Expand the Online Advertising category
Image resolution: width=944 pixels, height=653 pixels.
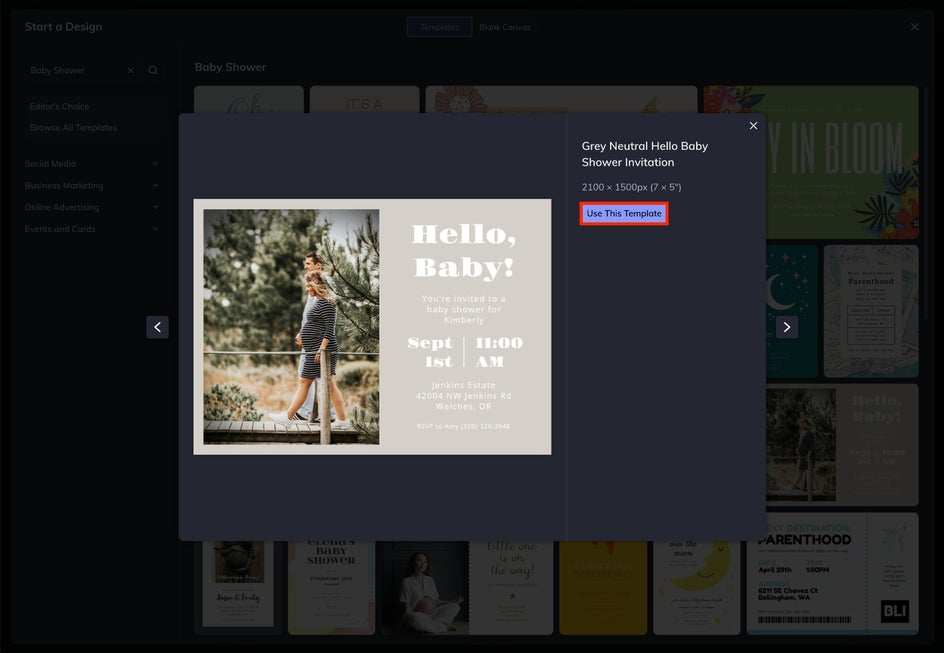pos(92,207)
